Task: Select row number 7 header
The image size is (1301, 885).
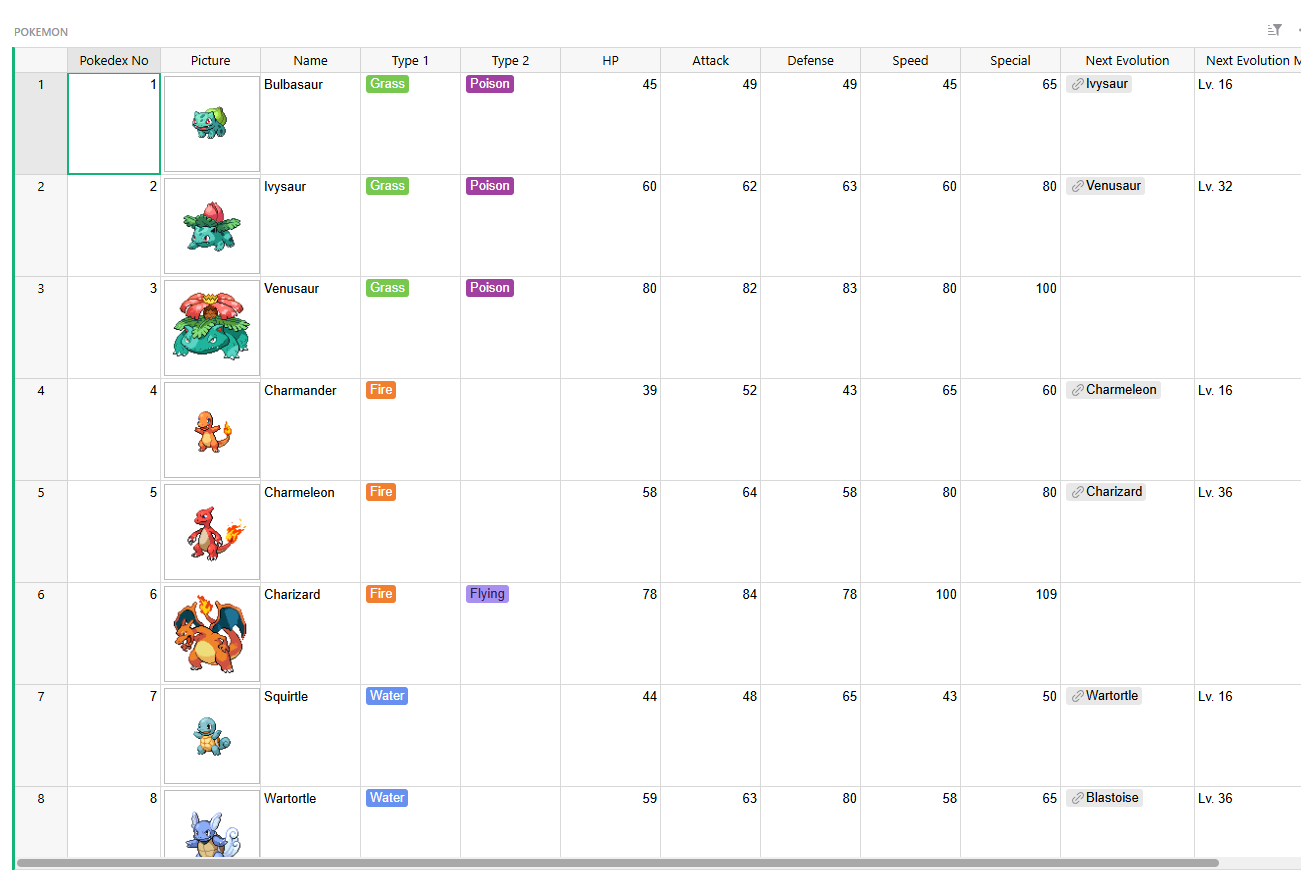Action: [x=41, y=736]
